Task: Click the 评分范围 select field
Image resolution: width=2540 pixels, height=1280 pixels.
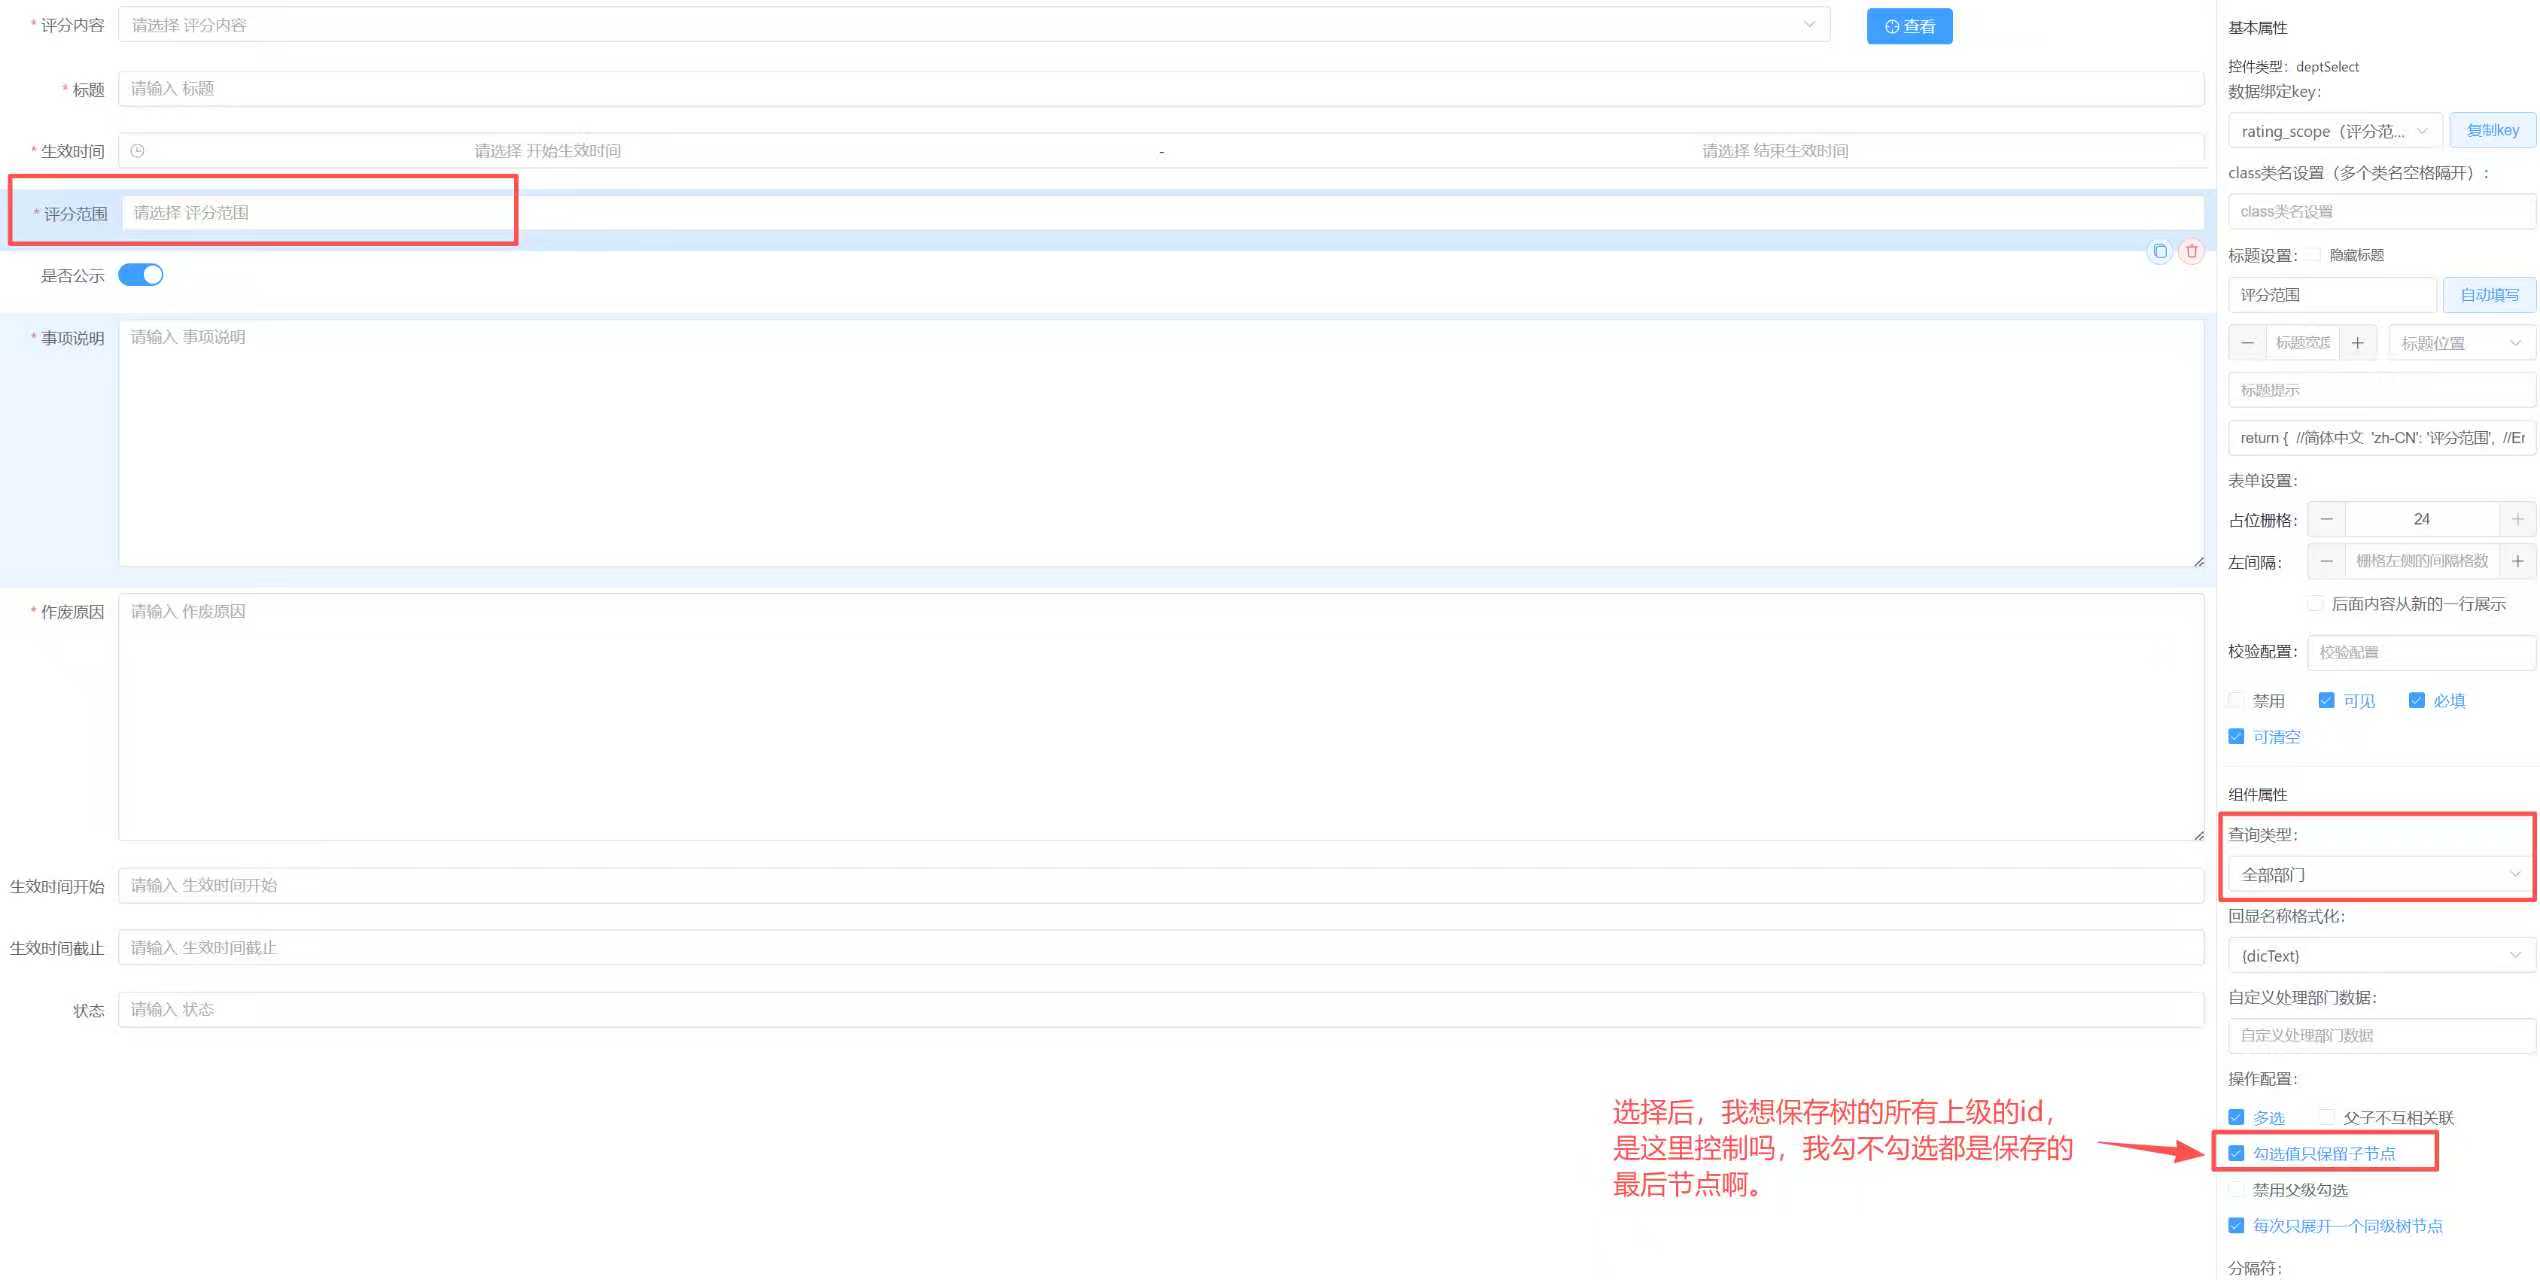Action: pyautogui.click(x=1160, y=213)
